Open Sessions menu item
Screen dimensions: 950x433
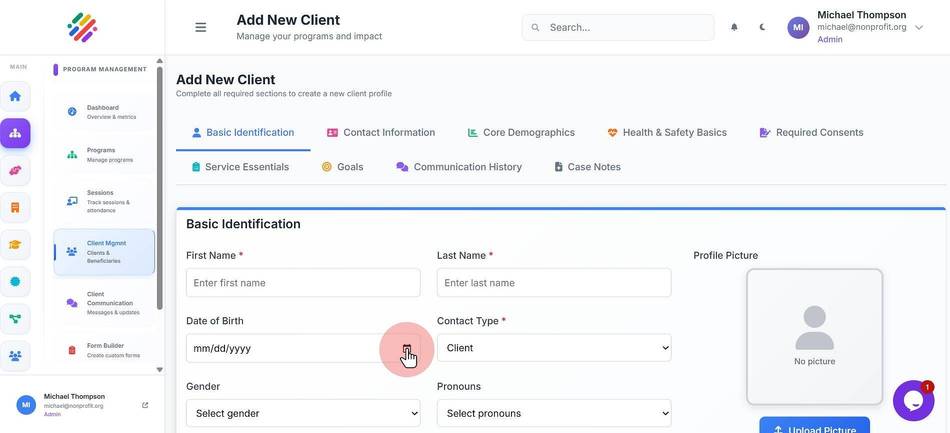(x=104, y=201)
